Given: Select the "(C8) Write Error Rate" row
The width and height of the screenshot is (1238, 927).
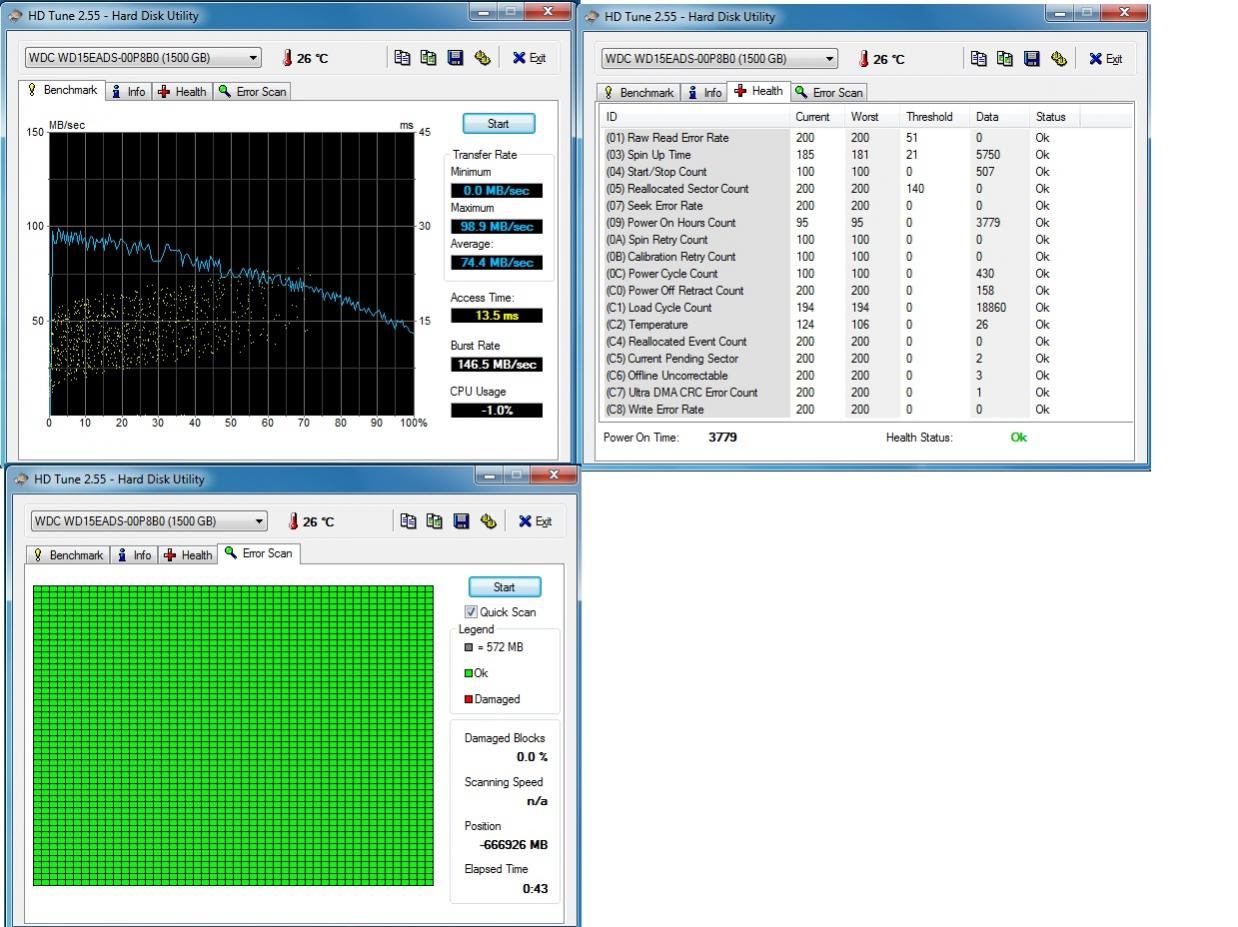Looking at the screenshot, I should coord(866,410).
